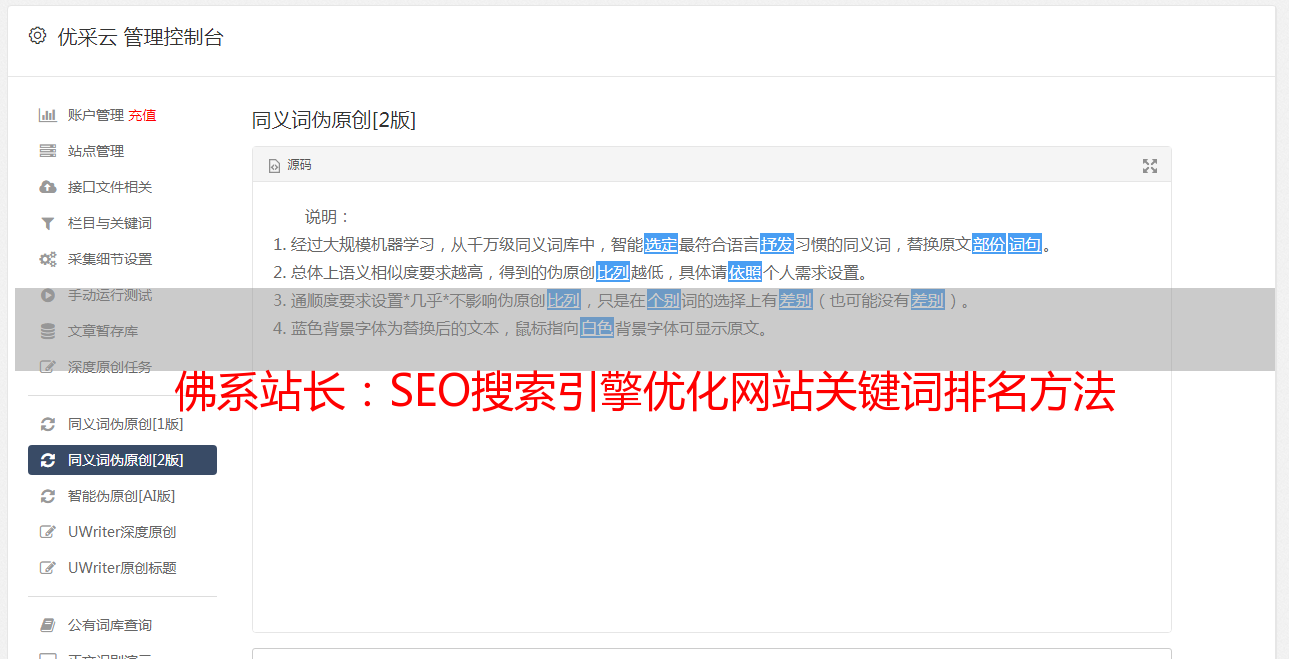Image resolution: width=1289 pixels, height=659 pixels.
Task: Toggle the editor fullscreen expand icon
Action: pyautogui.click(x=1150, y=166)
